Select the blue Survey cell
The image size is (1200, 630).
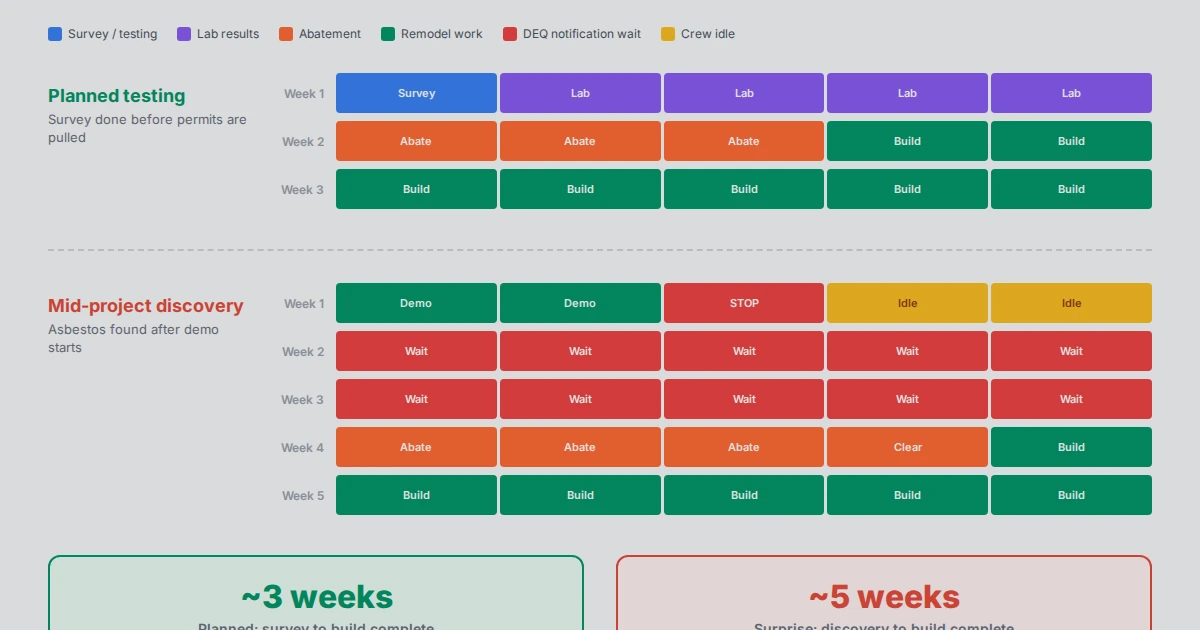pos(416,93)
